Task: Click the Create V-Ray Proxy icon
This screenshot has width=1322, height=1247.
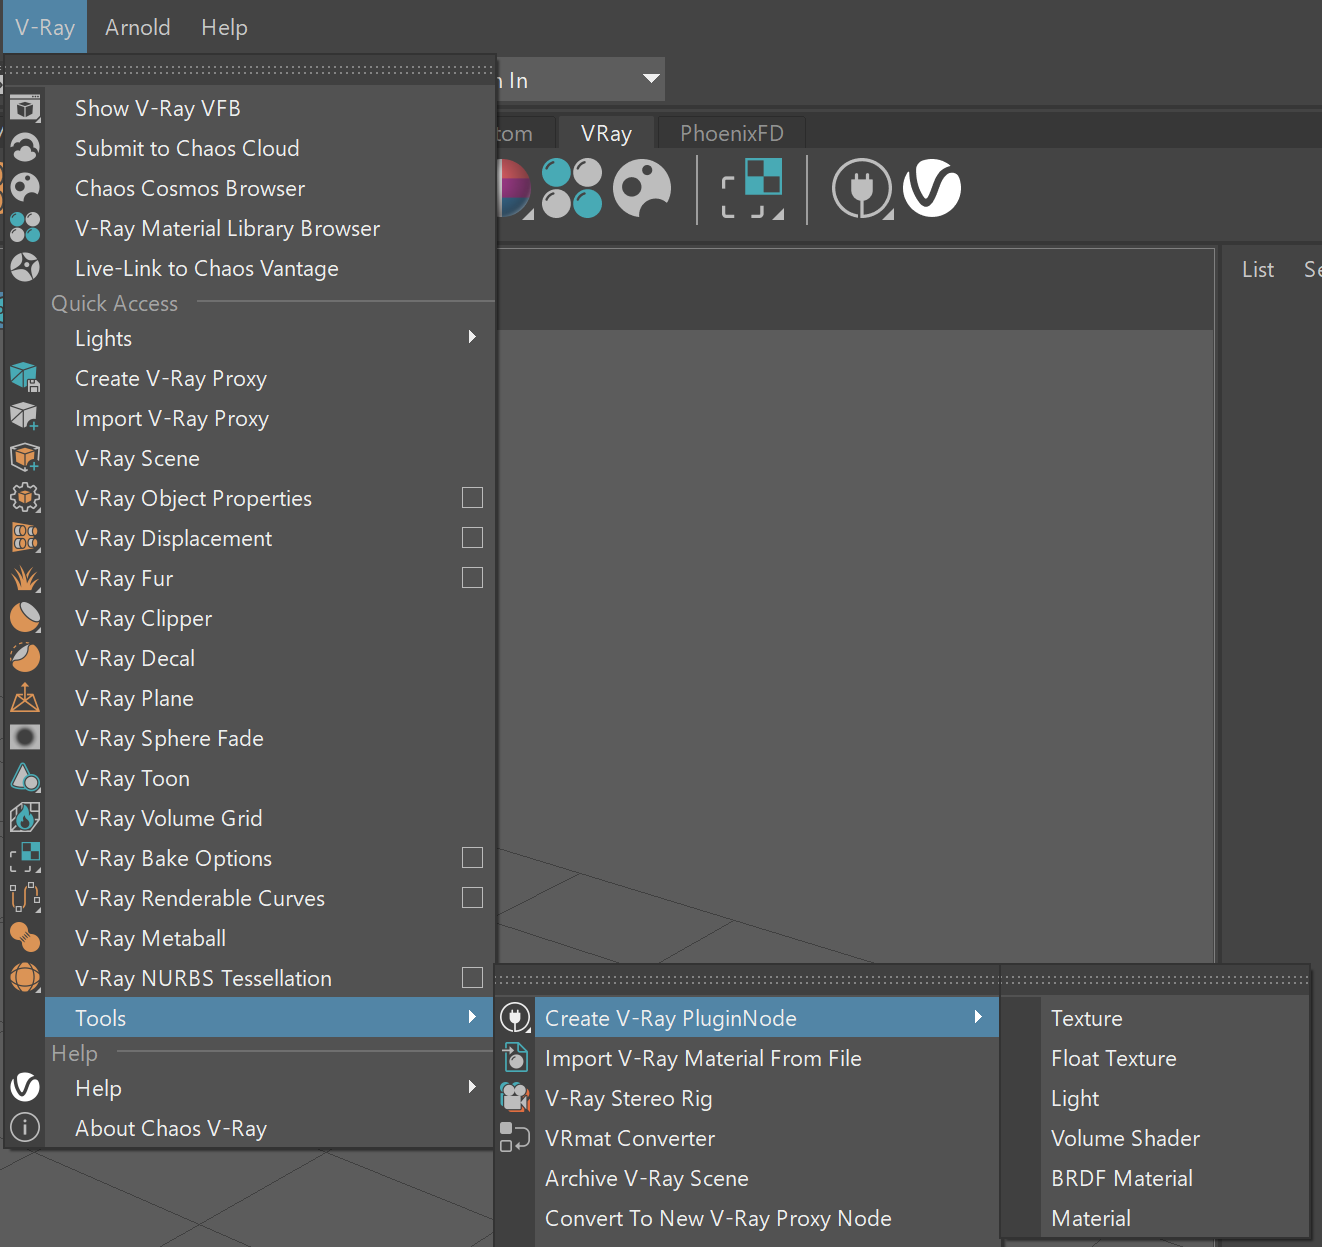Action: click(25, 378)
